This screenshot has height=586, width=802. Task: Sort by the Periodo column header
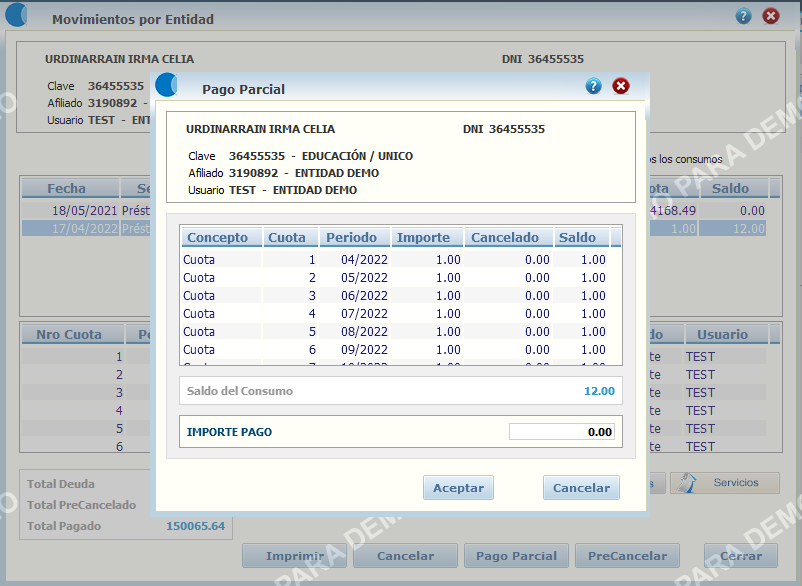[x=354, y=237]
